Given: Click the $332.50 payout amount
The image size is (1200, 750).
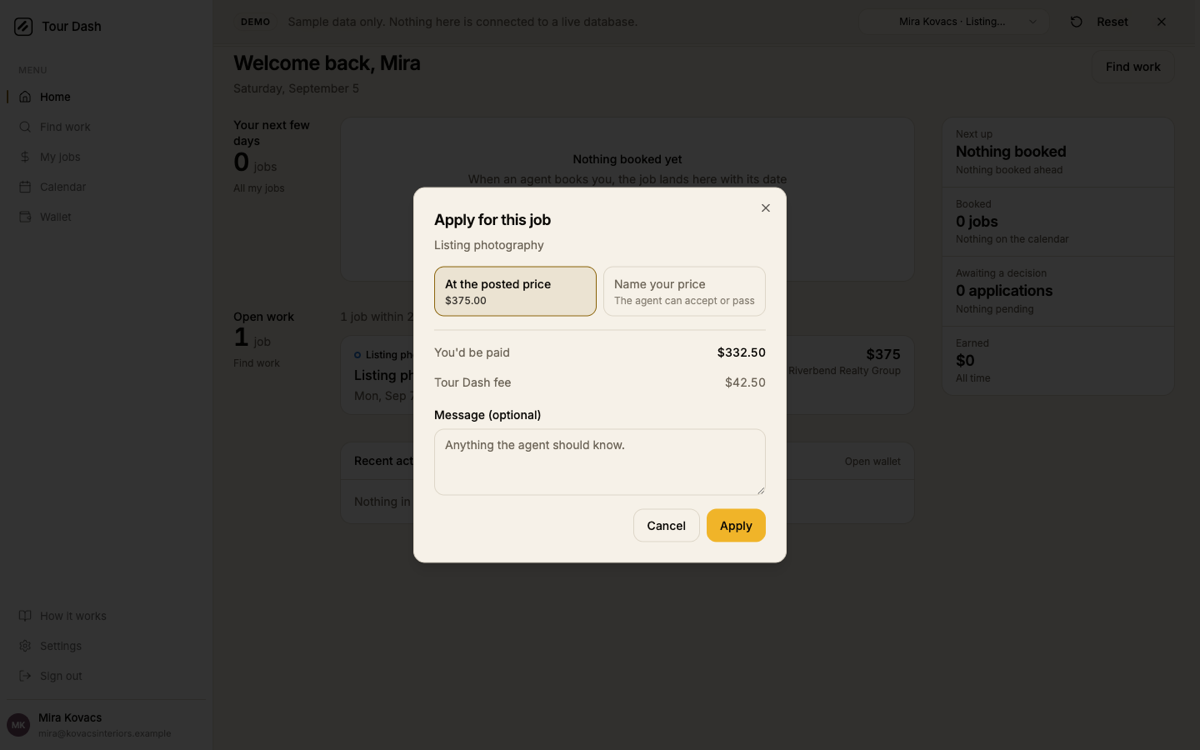Looking at the screenshot, I should coord(741,353).
